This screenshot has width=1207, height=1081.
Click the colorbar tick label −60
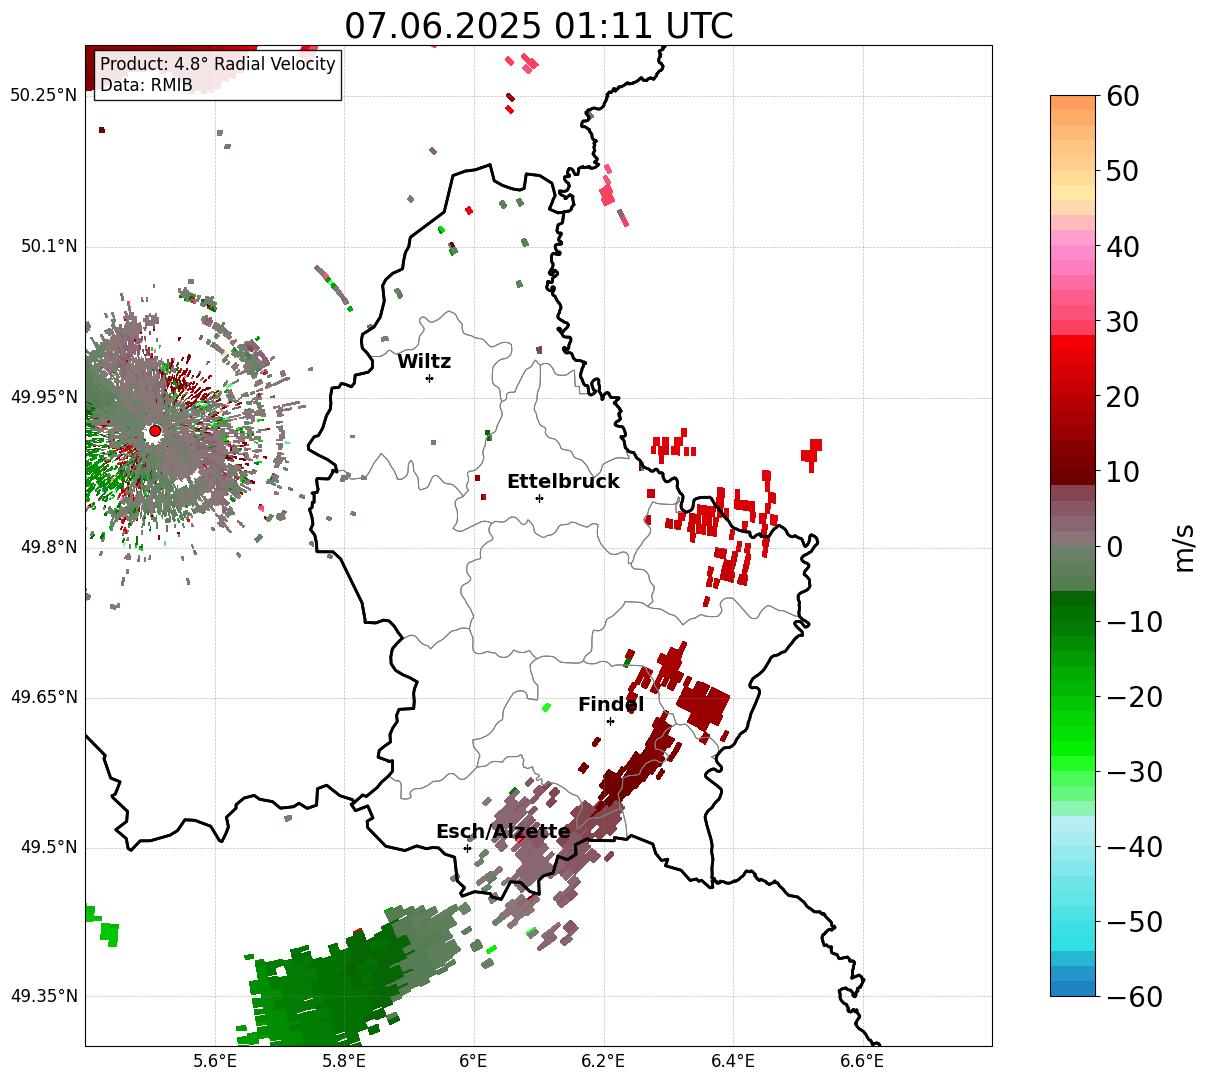point(1133,997)
